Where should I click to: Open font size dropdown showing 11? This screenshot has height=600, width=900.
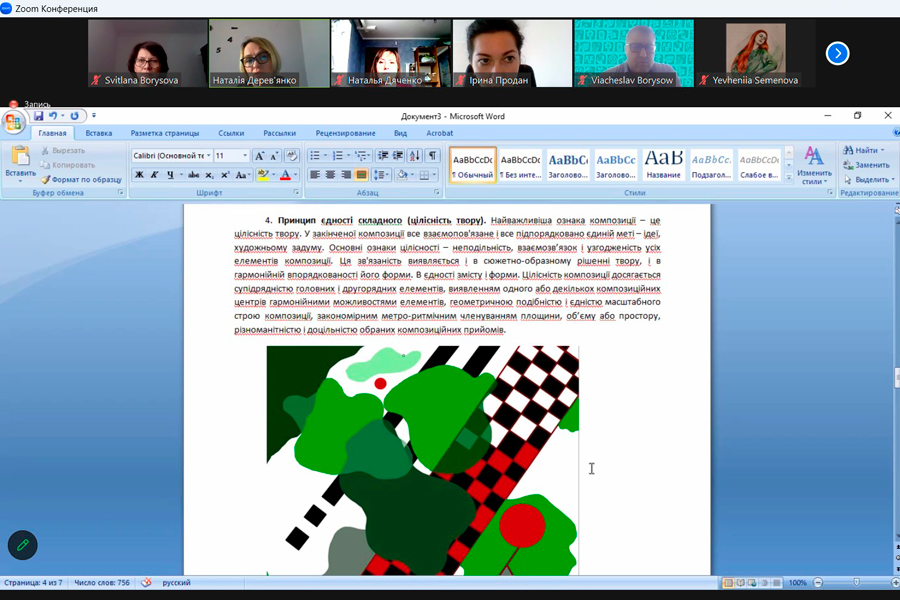(x=245, y=156)
